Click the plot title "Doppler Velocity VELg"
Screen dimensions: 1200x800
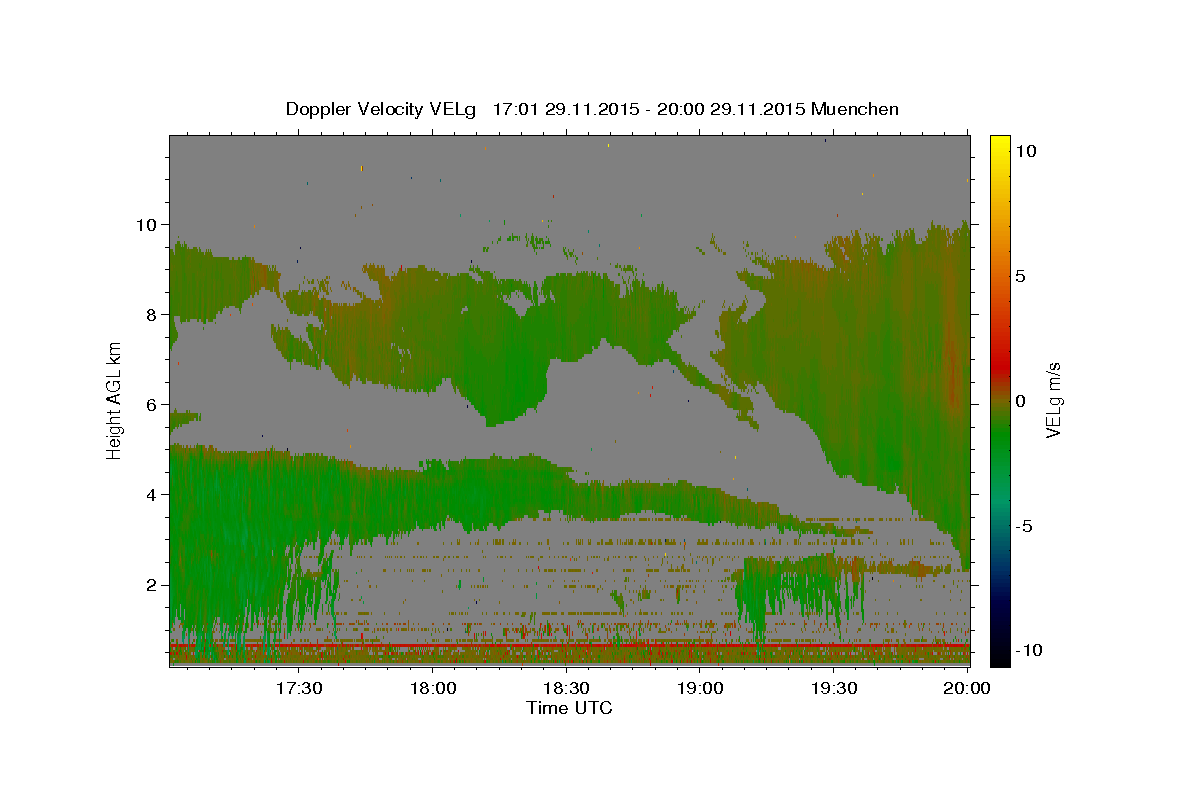pos(383,109)
